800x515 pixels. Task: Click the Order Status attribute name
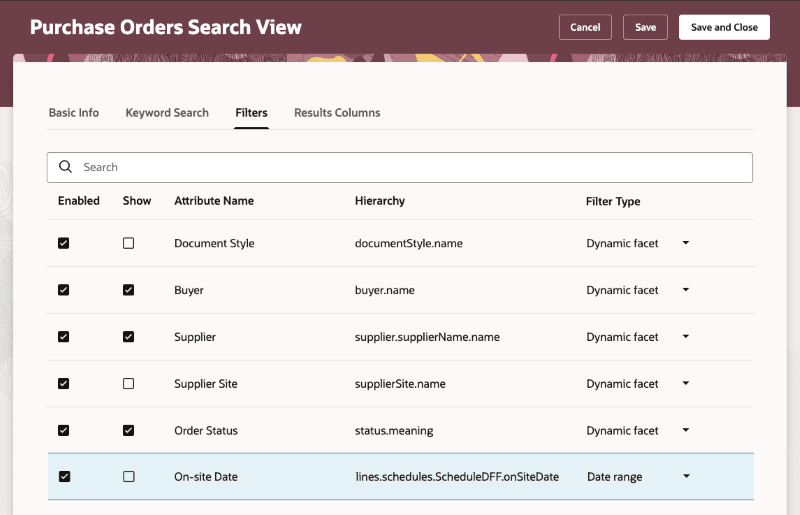206,430
